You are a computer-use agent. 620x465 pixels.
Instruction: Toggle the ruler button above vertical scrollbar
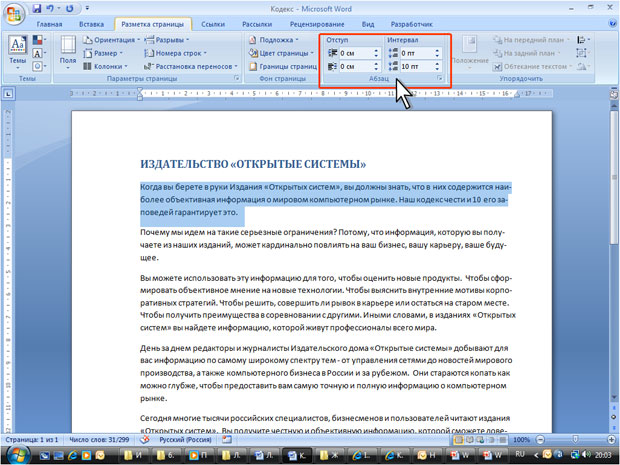tap(614, 94)
